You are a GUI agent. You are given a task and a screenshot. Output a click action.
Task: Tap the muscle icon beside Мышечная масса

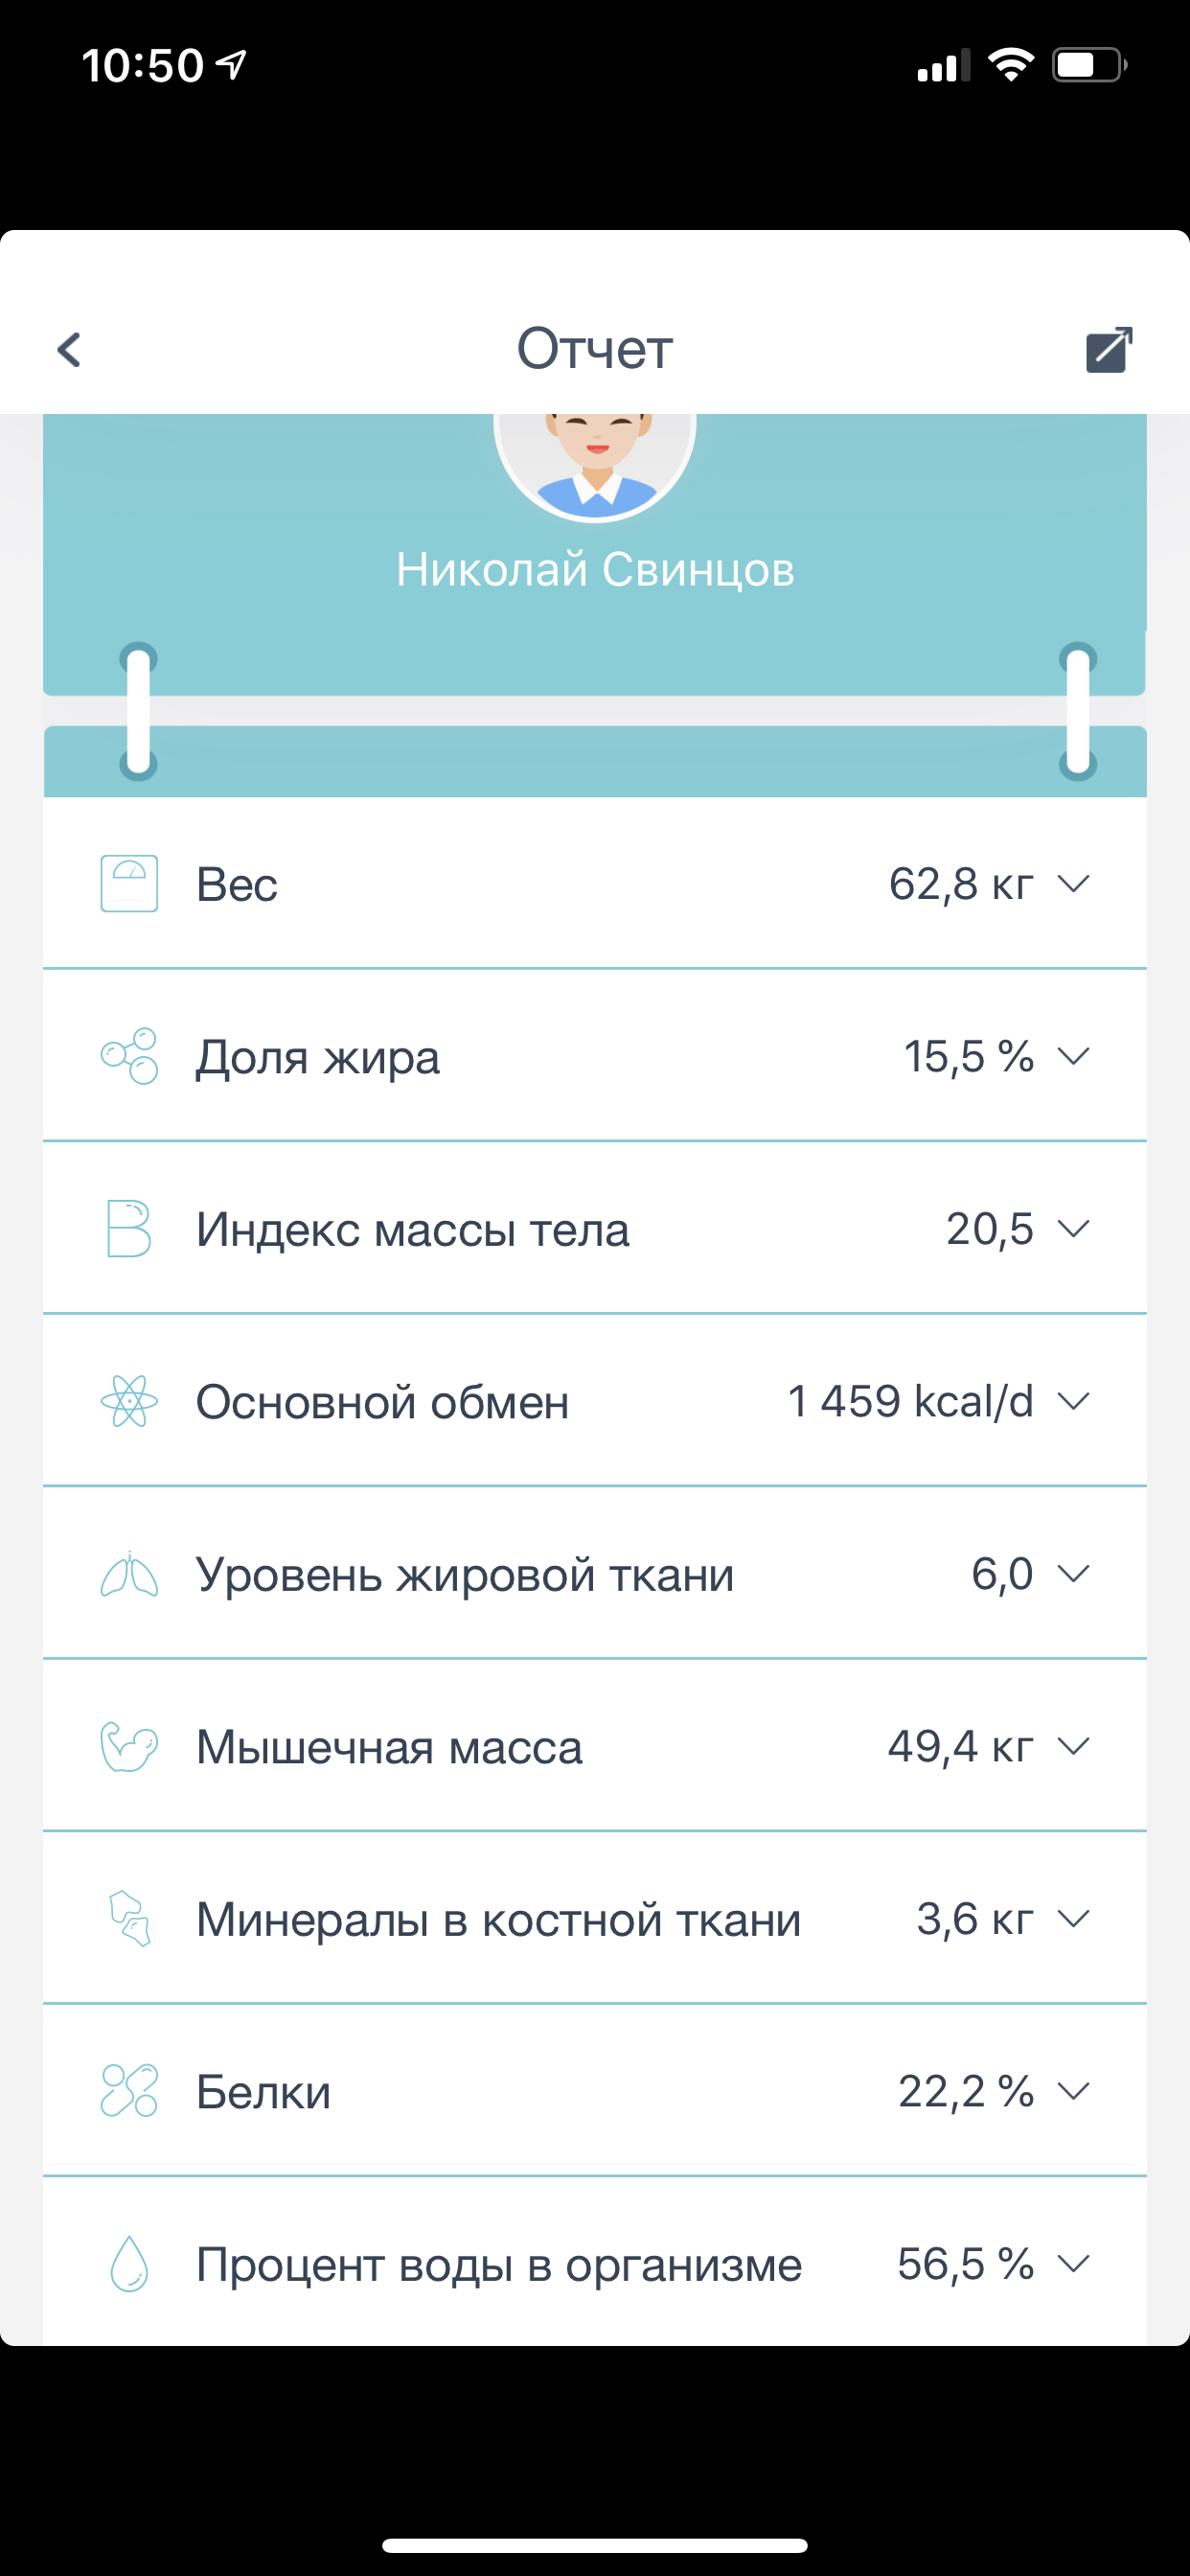coord(129,1746)
